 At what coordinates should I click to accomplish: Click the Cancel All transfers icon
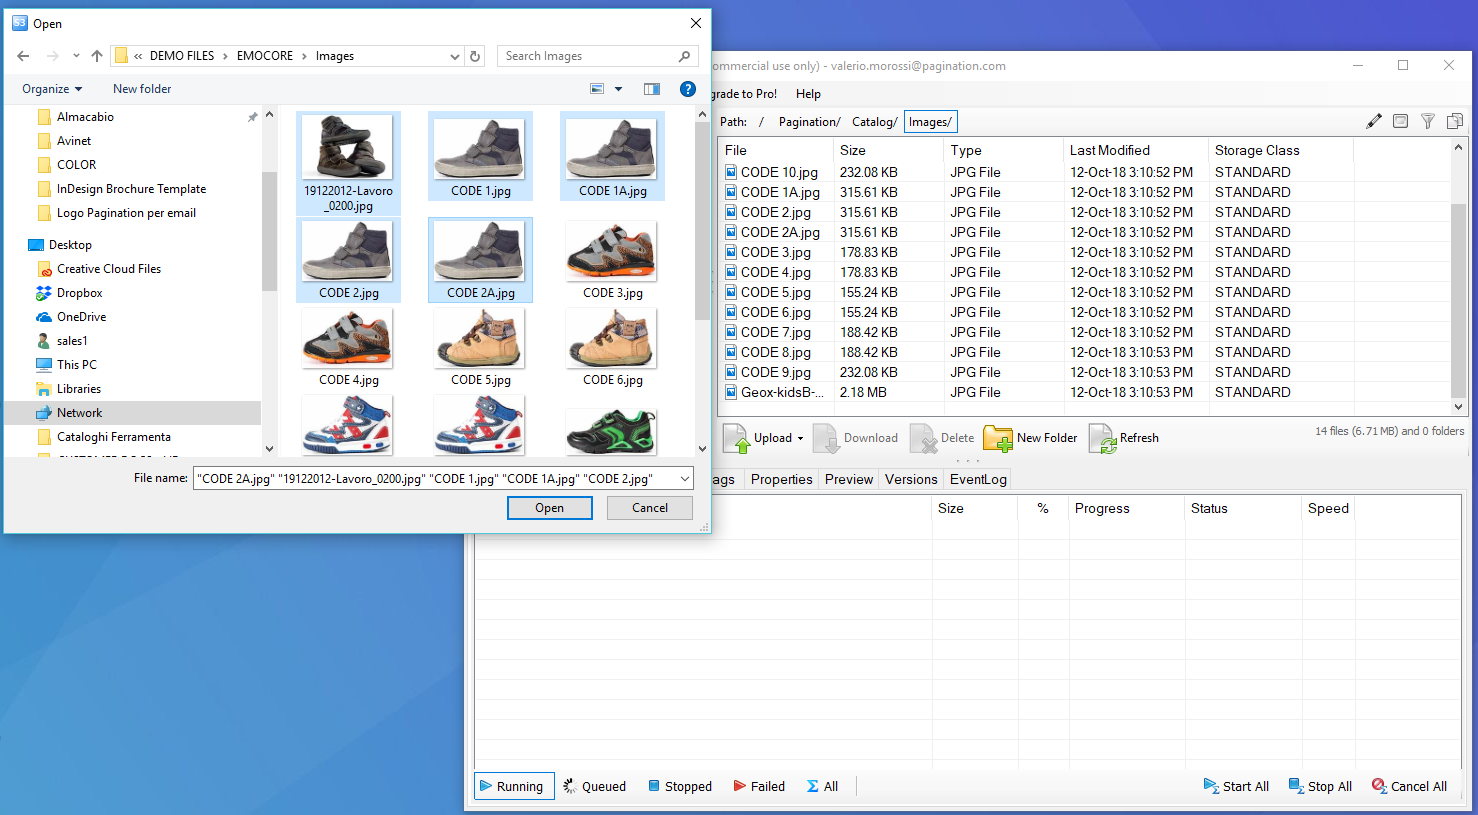tap(1379, 786)
